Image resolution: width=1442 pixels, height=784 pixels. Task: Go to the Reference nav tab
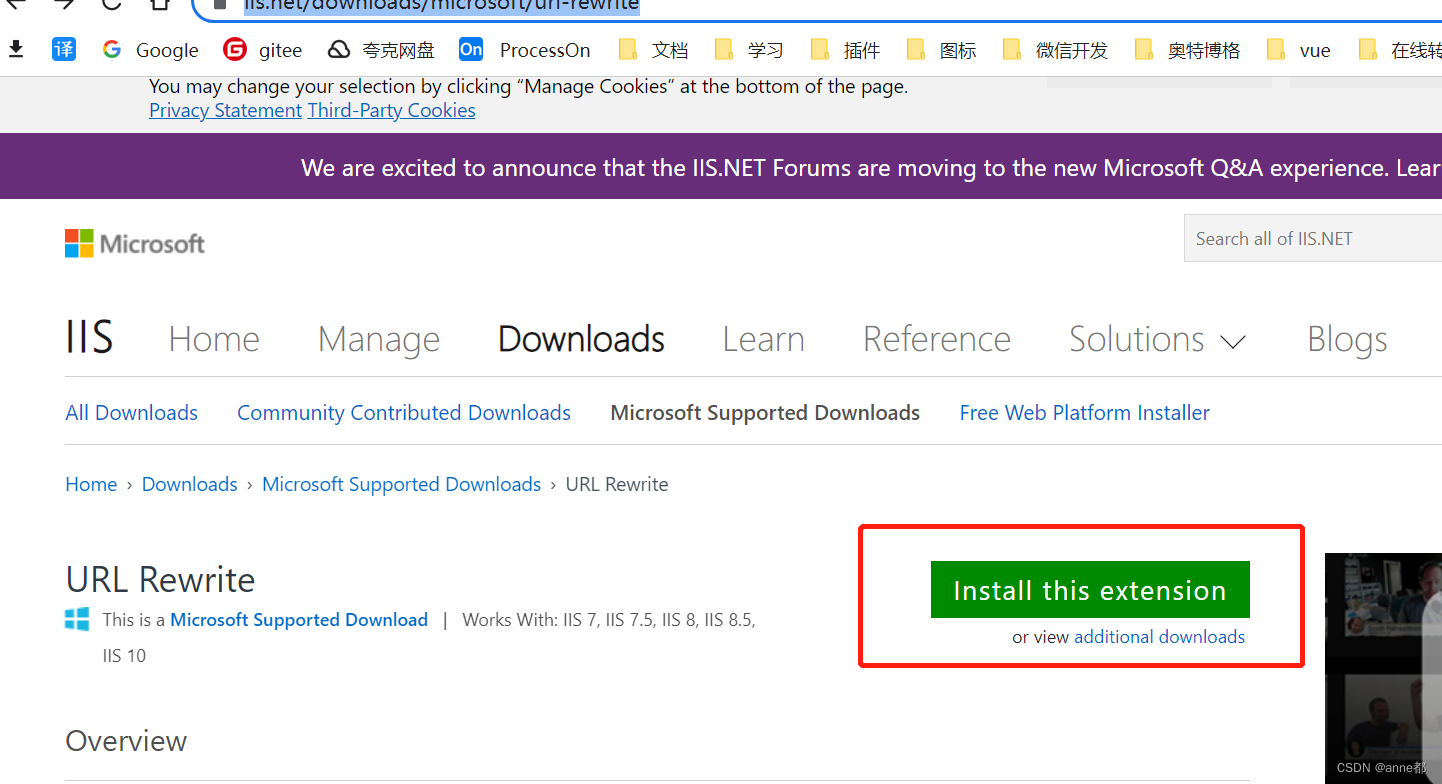[937, 339]
